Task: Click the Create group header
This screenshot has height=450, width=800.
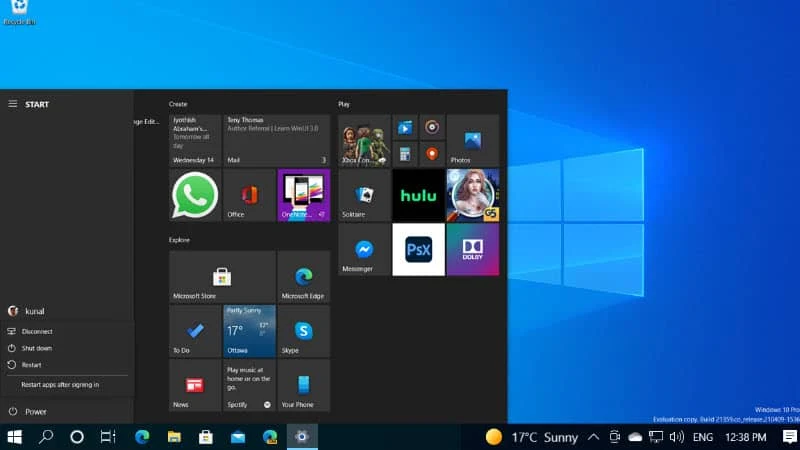Action: tap(178, 104)
